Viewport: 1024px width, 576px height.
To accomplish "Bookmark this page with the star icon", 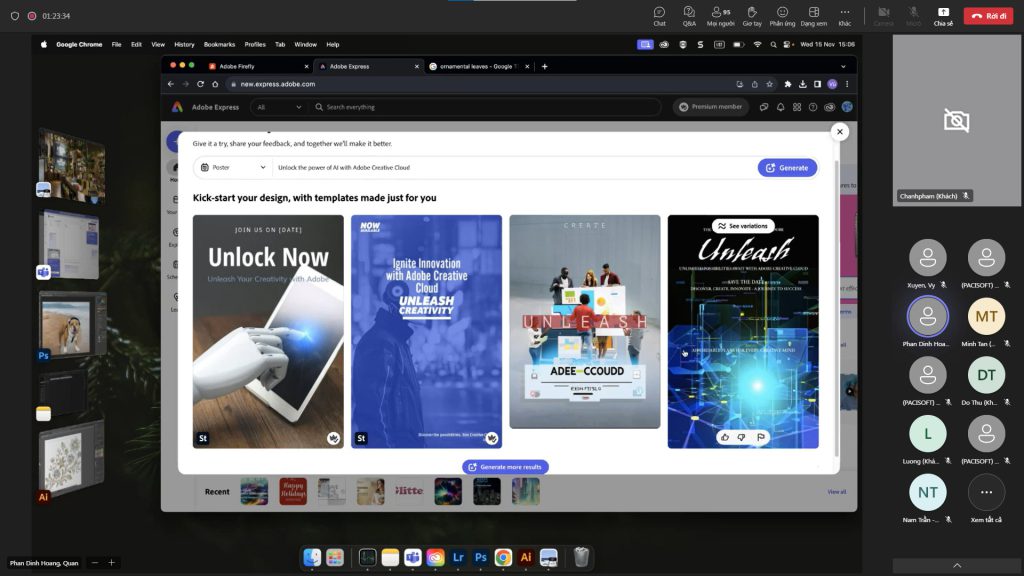I will point(769,84).
